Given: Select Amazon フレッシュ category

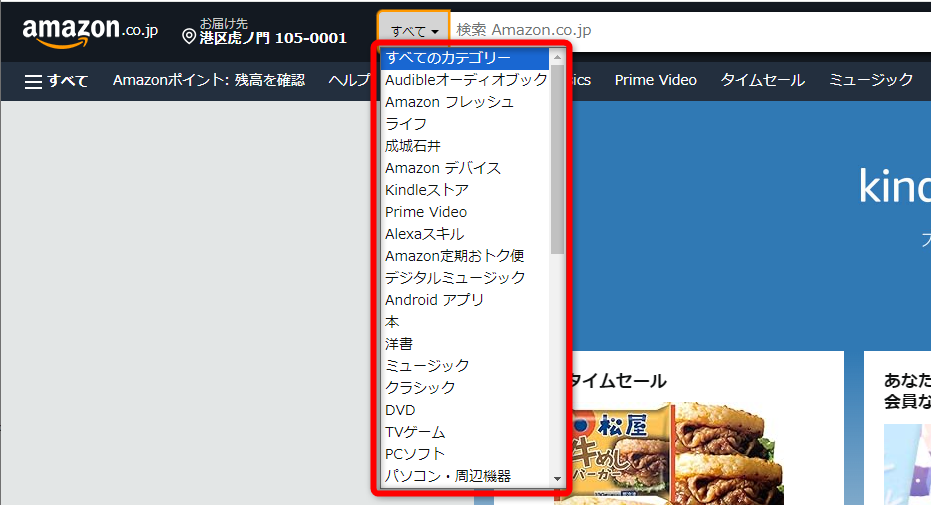Looking at the screenshot, I should click(x=466, y=102).
